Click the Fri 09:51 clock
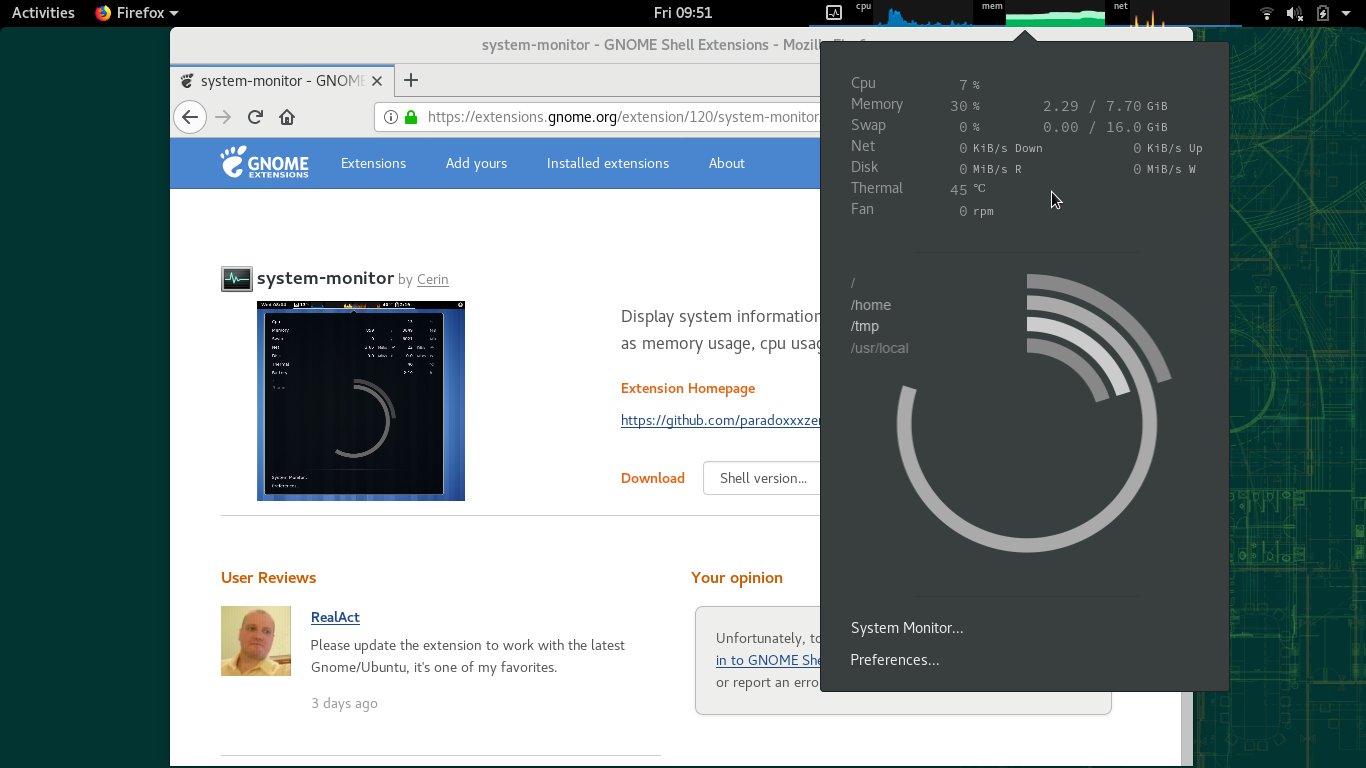The image size is (1366, 768). (683, 13)
